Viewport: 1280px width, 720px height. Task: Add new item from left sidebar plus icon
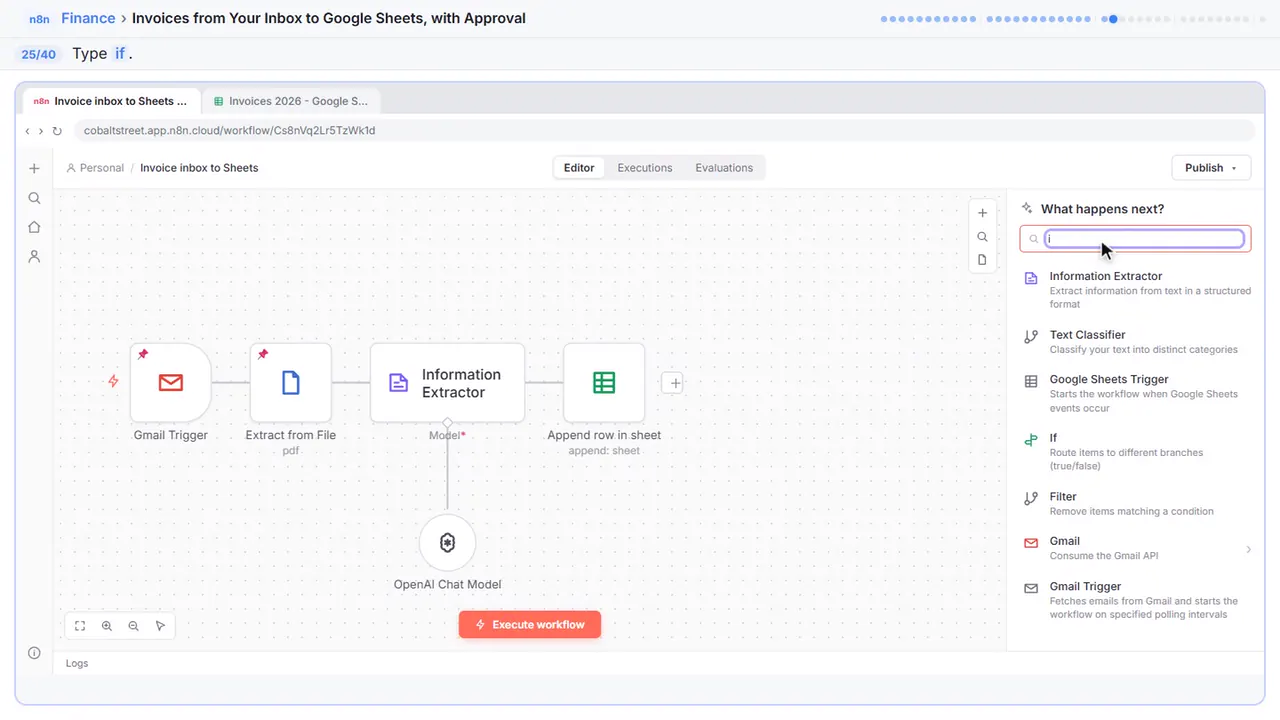coord(34,169)
